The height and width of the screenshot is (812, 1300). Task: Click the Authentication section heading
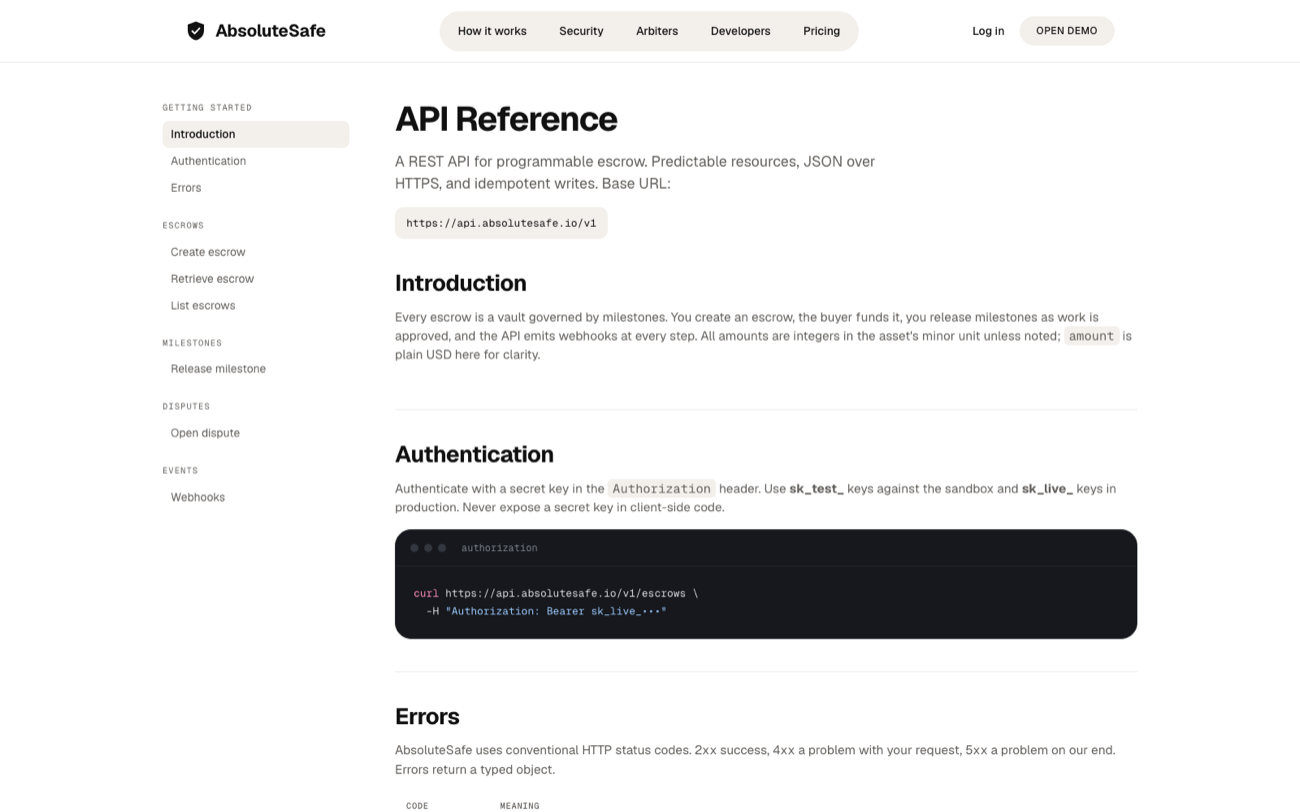(x=474, y=454)
